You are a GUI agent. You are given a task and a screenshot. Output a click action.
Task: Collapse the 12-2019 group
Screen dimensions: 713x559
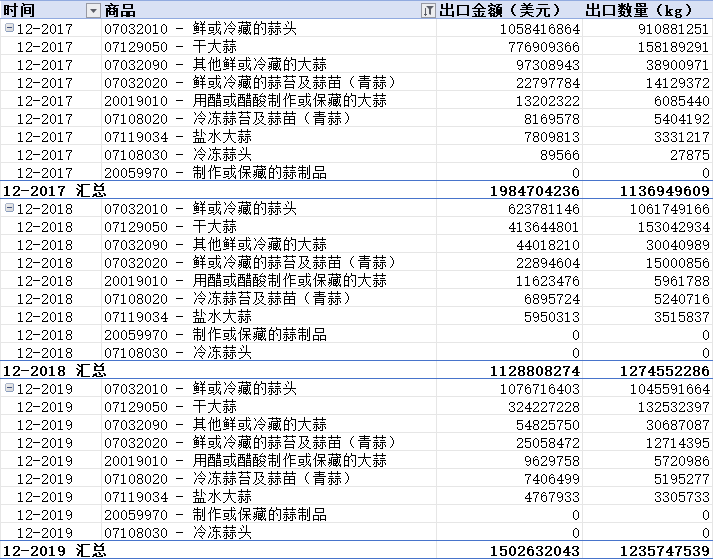[x=9, y=388]
